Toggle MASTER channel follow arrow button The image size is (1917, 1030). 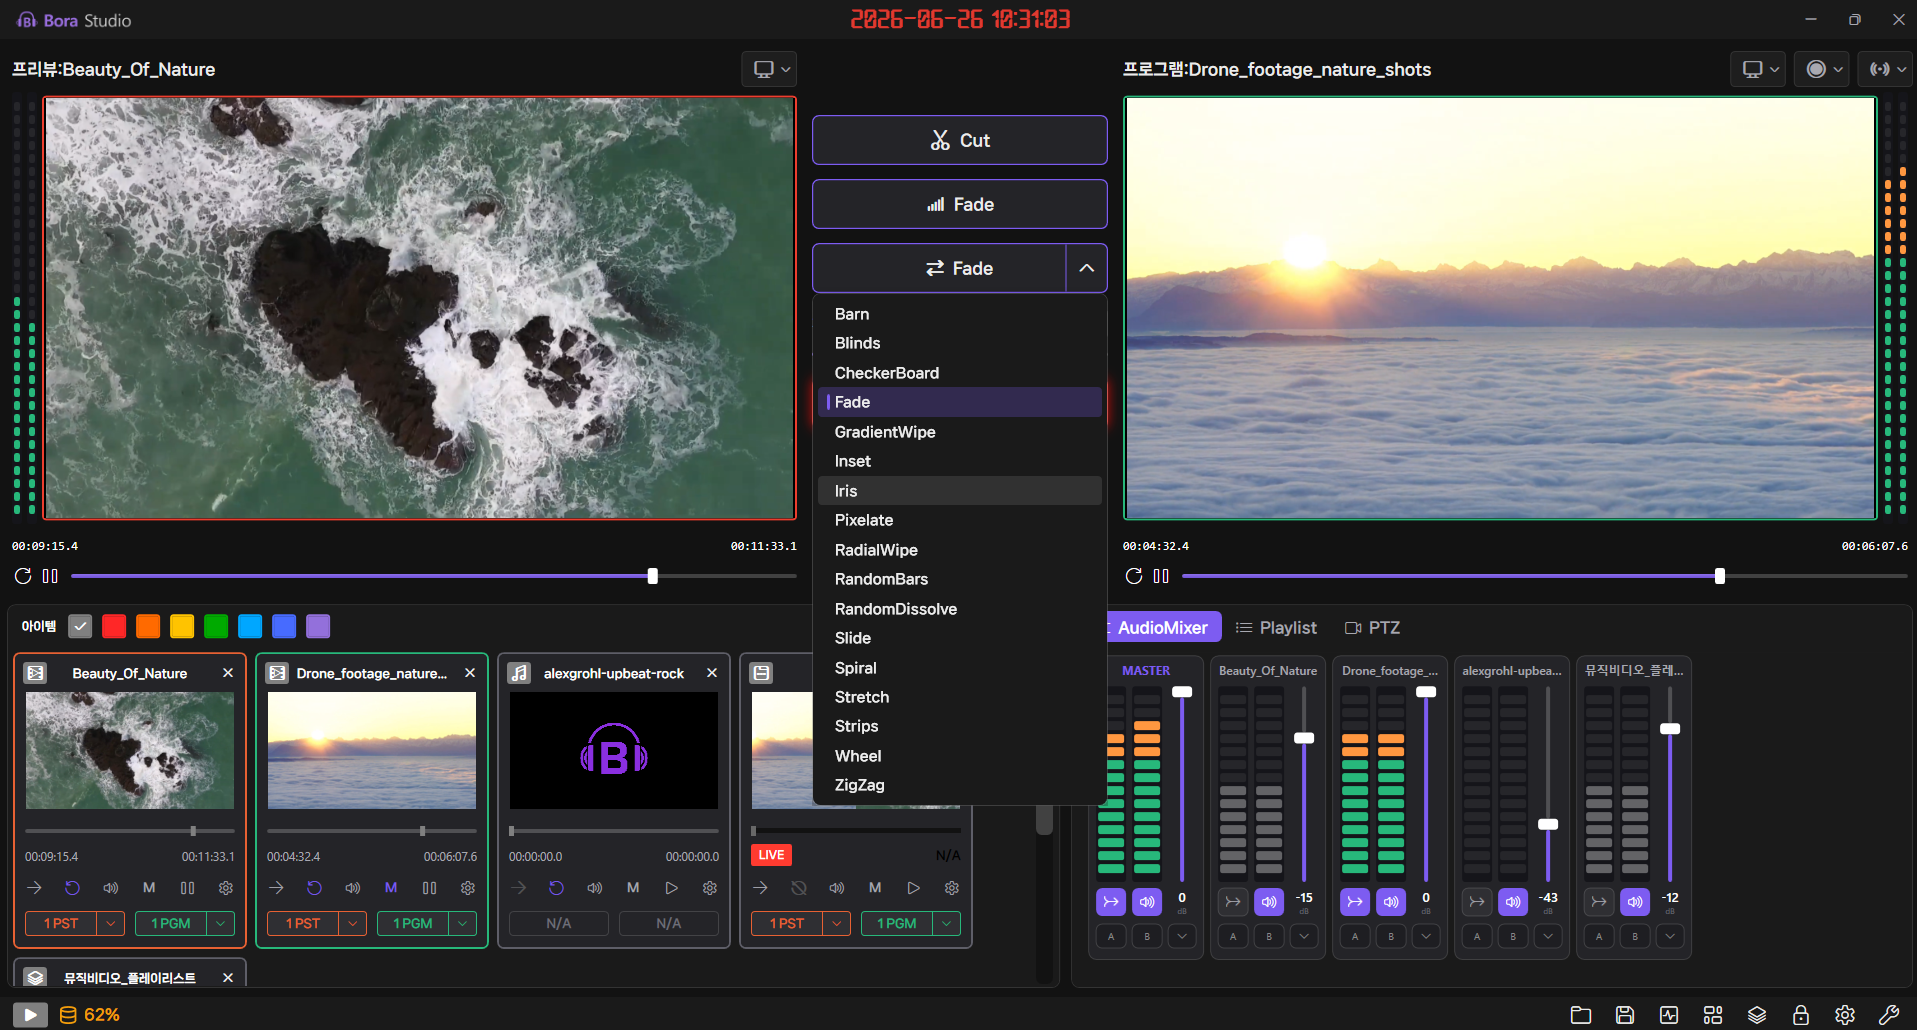coord(1111,902)
